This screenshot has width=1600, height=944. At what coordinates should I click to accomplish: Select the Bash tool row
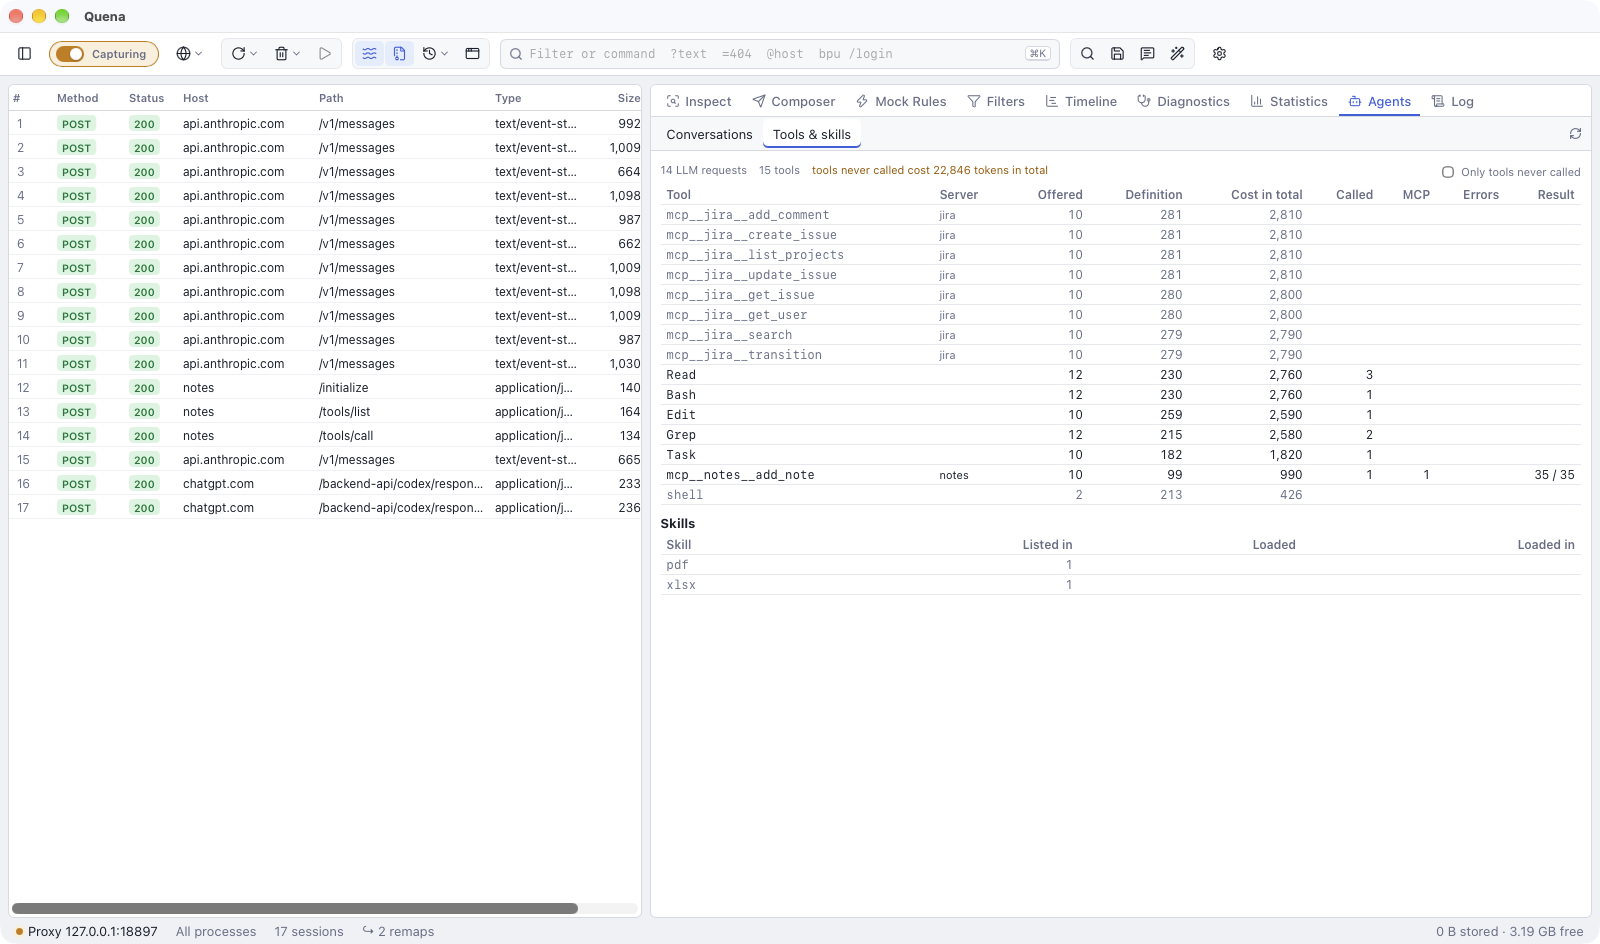(1121, 395)
